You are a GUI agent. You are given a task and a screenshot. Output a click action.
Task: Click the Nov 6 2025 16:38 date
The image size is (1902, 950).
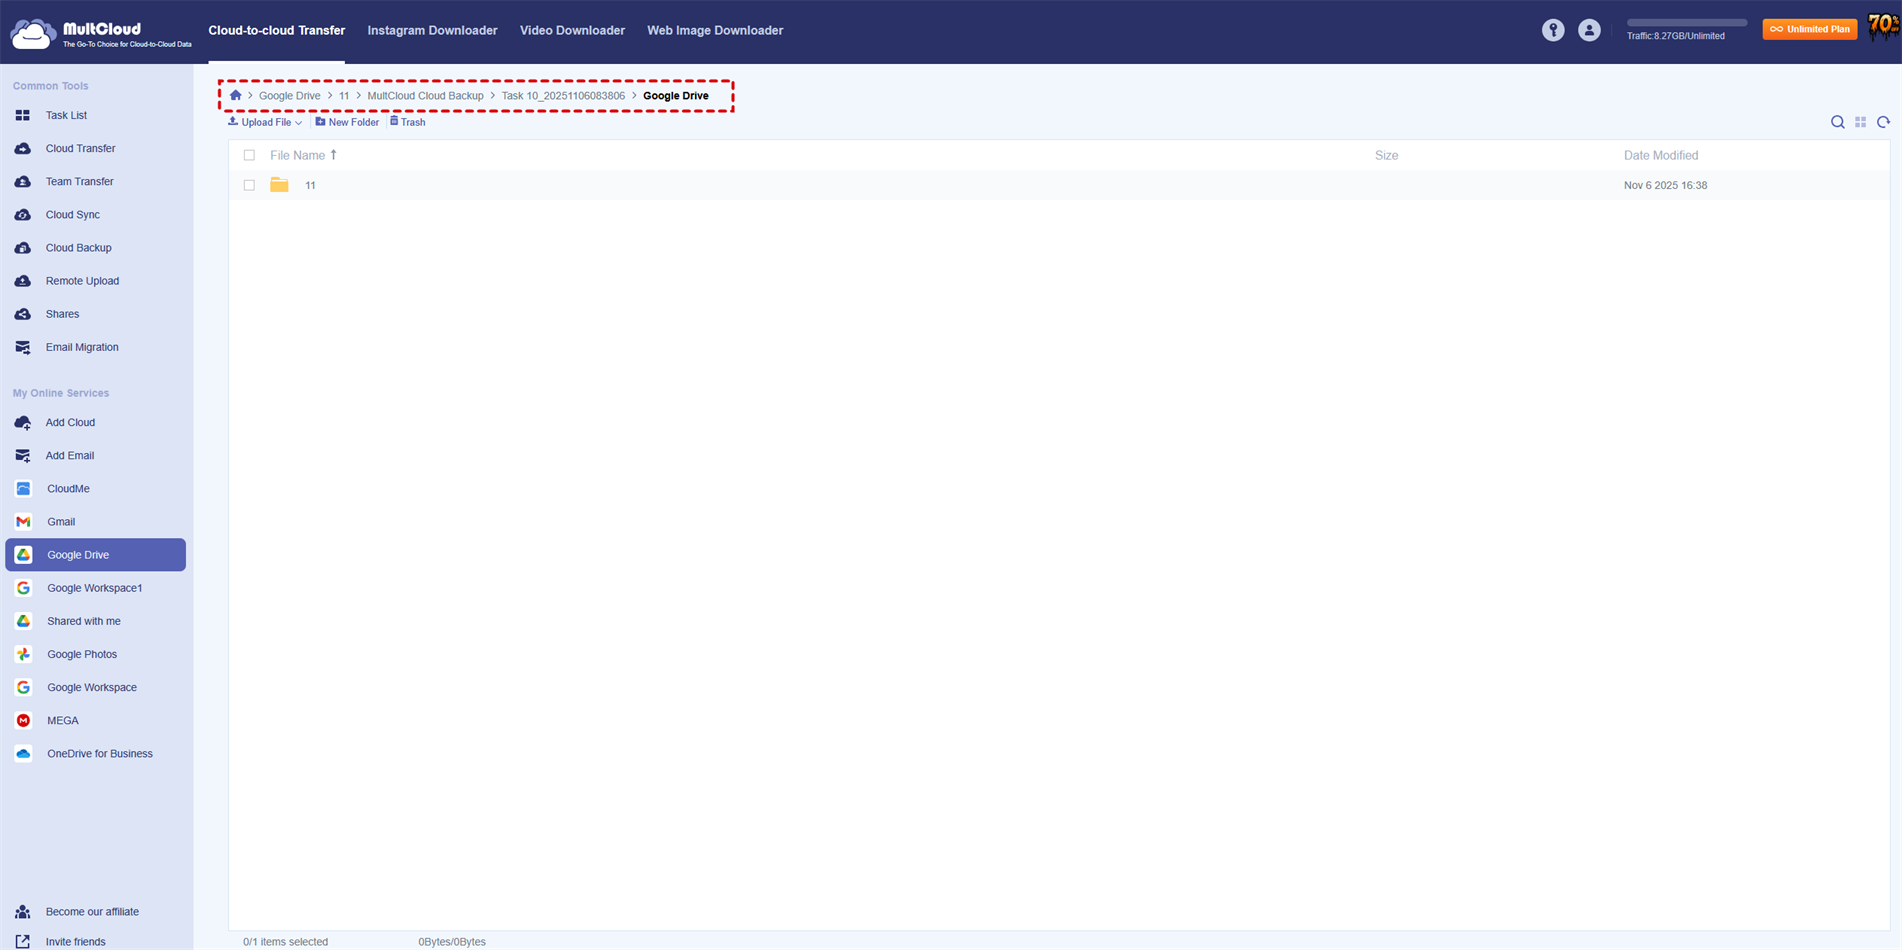(x=1665, y=185)
